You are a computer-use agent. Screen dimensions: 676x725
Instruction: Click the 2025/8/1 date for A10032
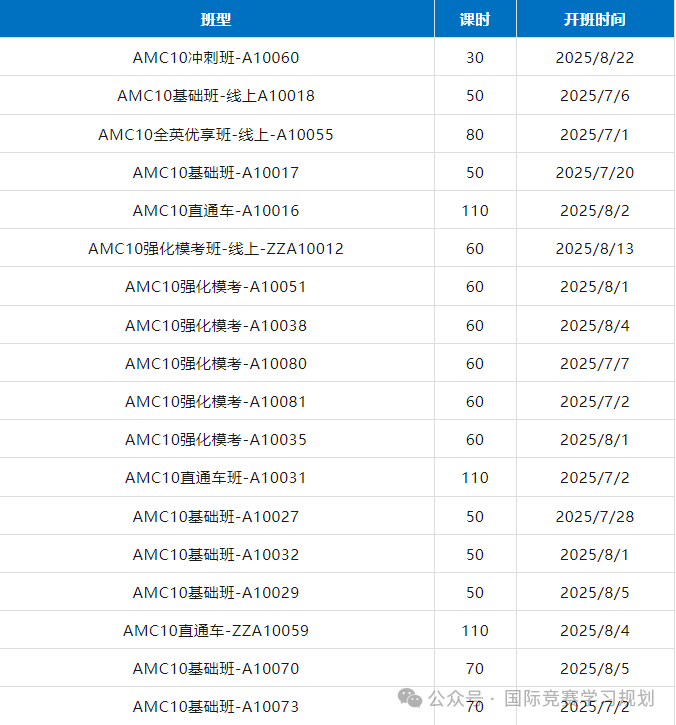595,554
